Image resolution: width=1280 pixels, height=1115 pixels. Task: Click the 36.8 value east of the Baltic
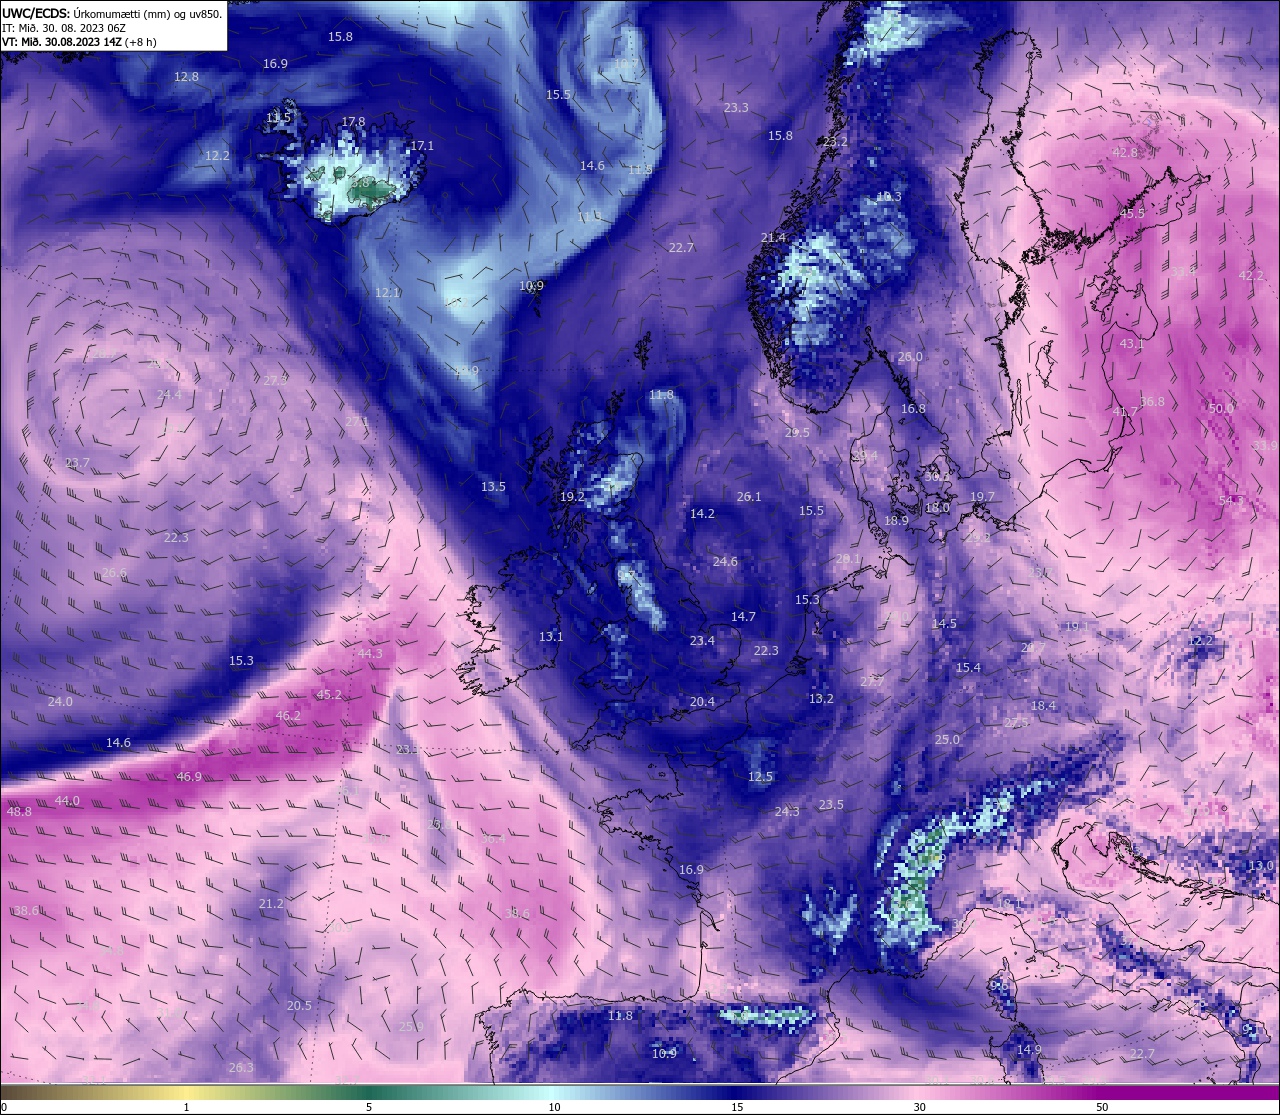coord(1152,402)
